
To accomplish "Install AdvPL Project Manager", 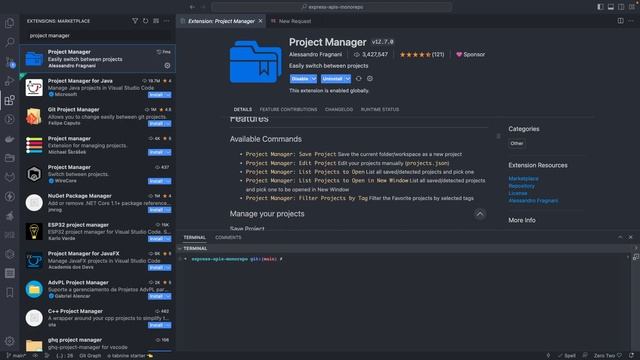I will coord(156,296).
